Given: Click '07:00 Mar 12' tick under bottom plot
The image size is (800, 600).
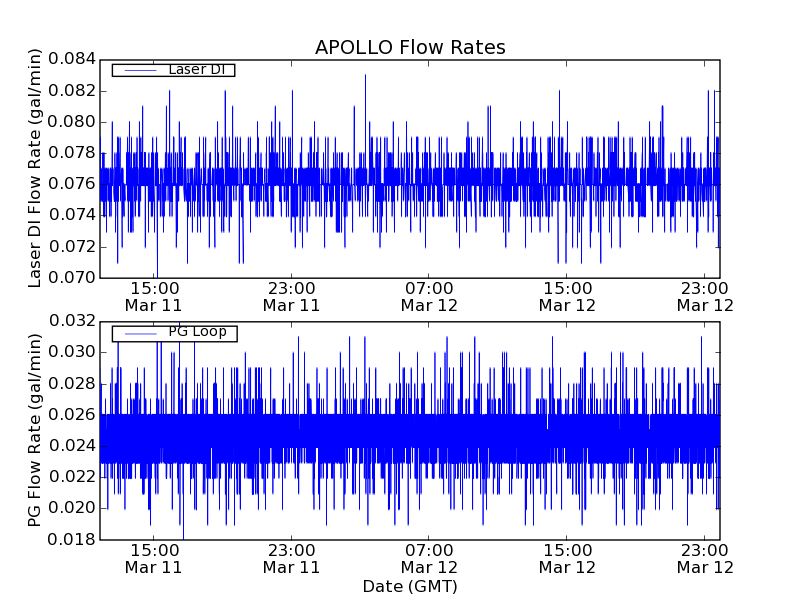Looking at the screenshot, I should pos(429,558).
